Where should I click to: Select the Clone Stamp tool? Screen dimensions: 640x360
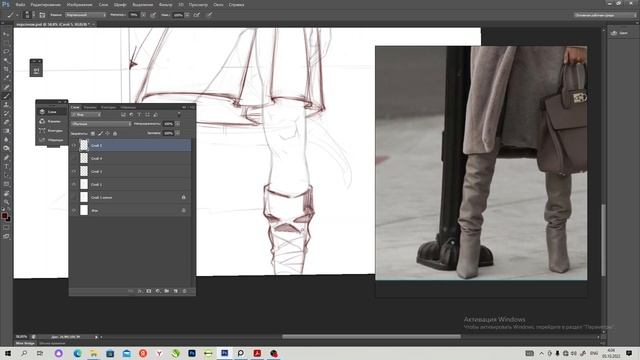point(6,105)
